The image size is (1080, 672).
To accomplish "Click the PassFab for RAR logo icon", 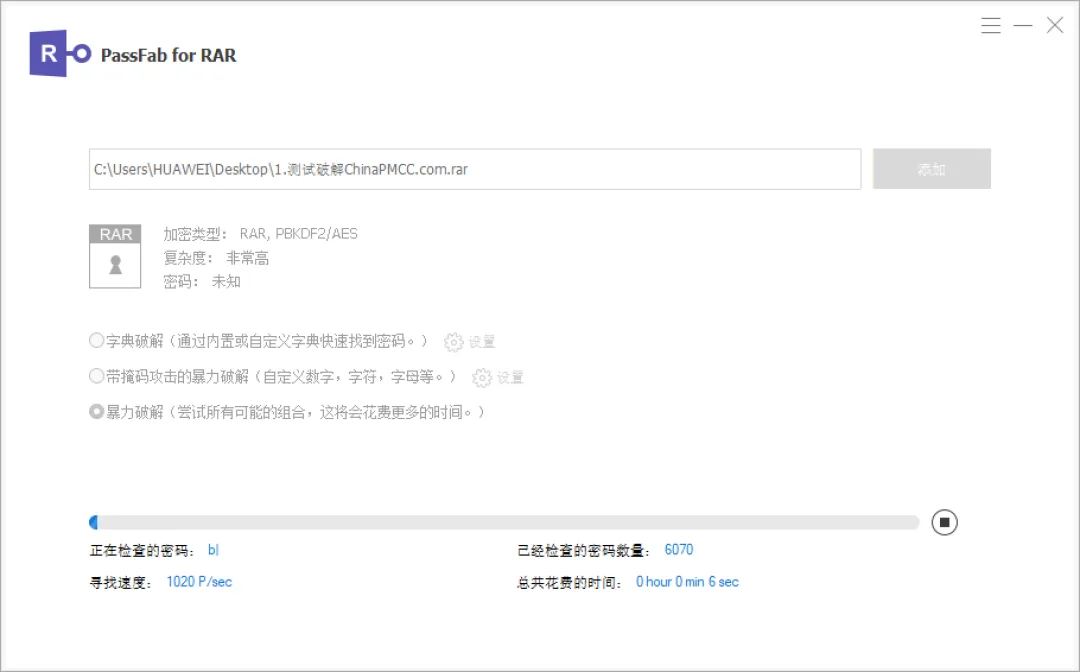I will point(60,53).
